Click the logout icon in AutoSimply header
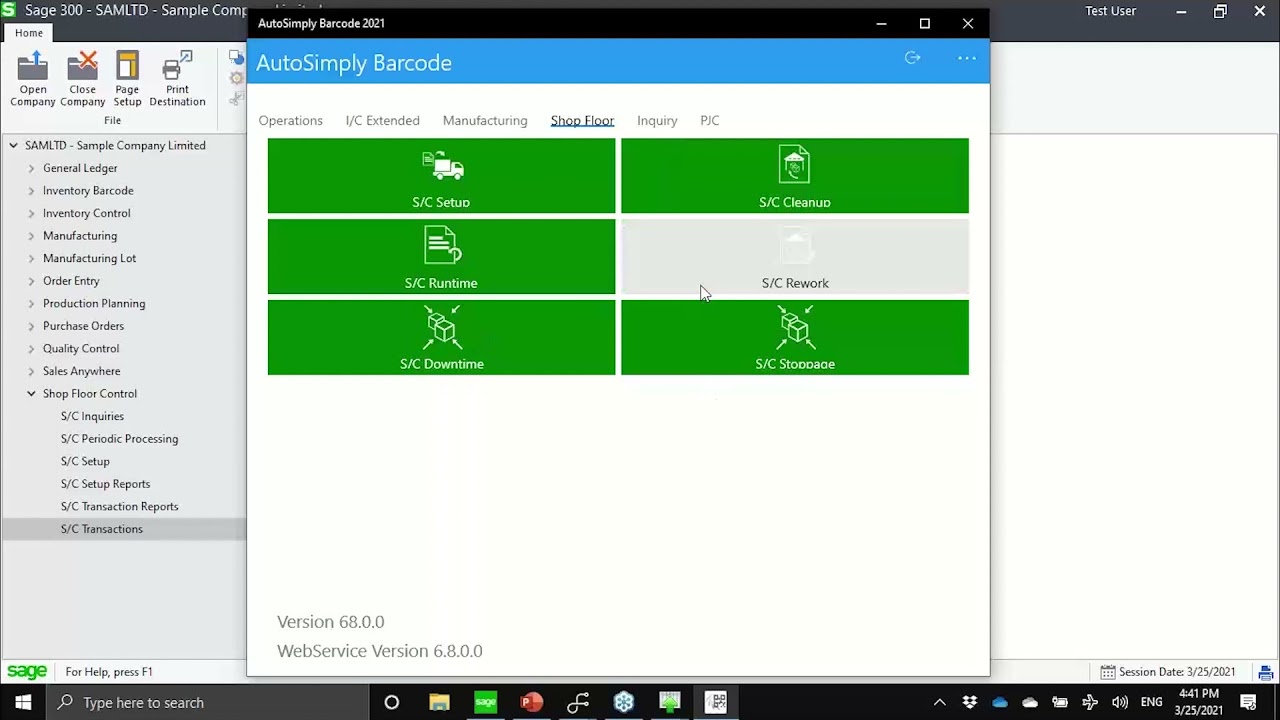The height and width of the screenshot is (720, 1280). 912,58
